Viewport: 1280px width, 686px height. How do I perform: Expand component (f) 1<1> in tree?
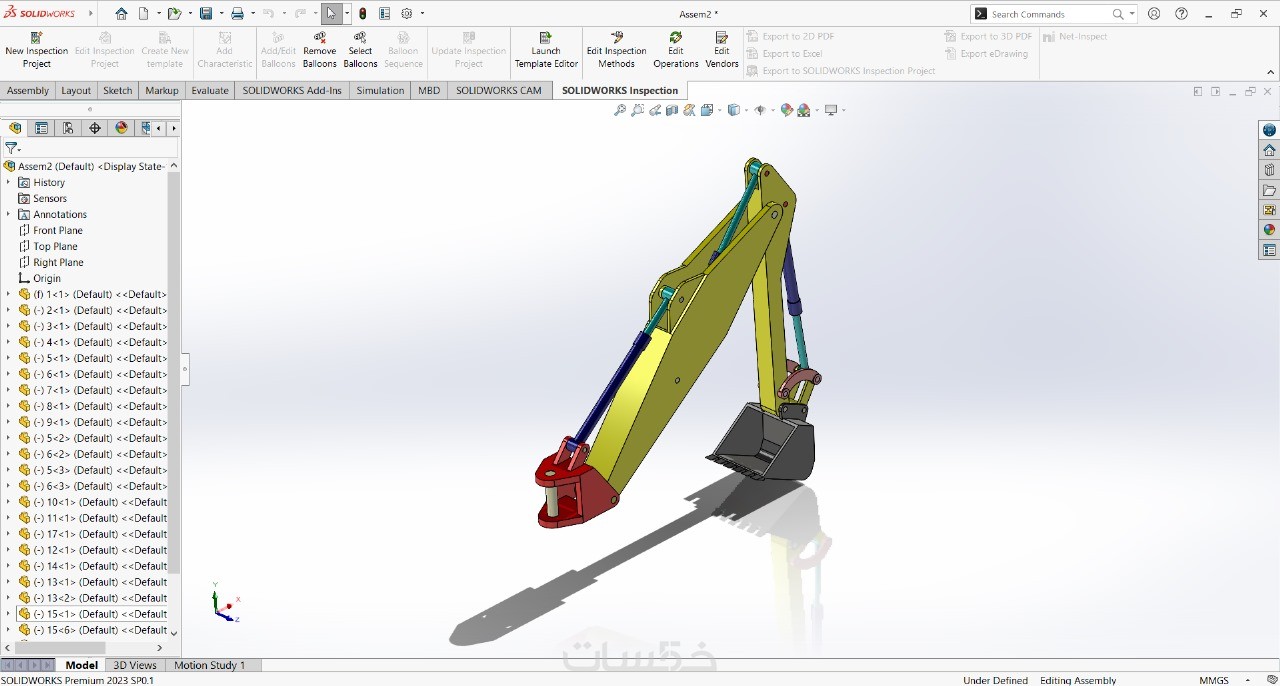point(8,294)
